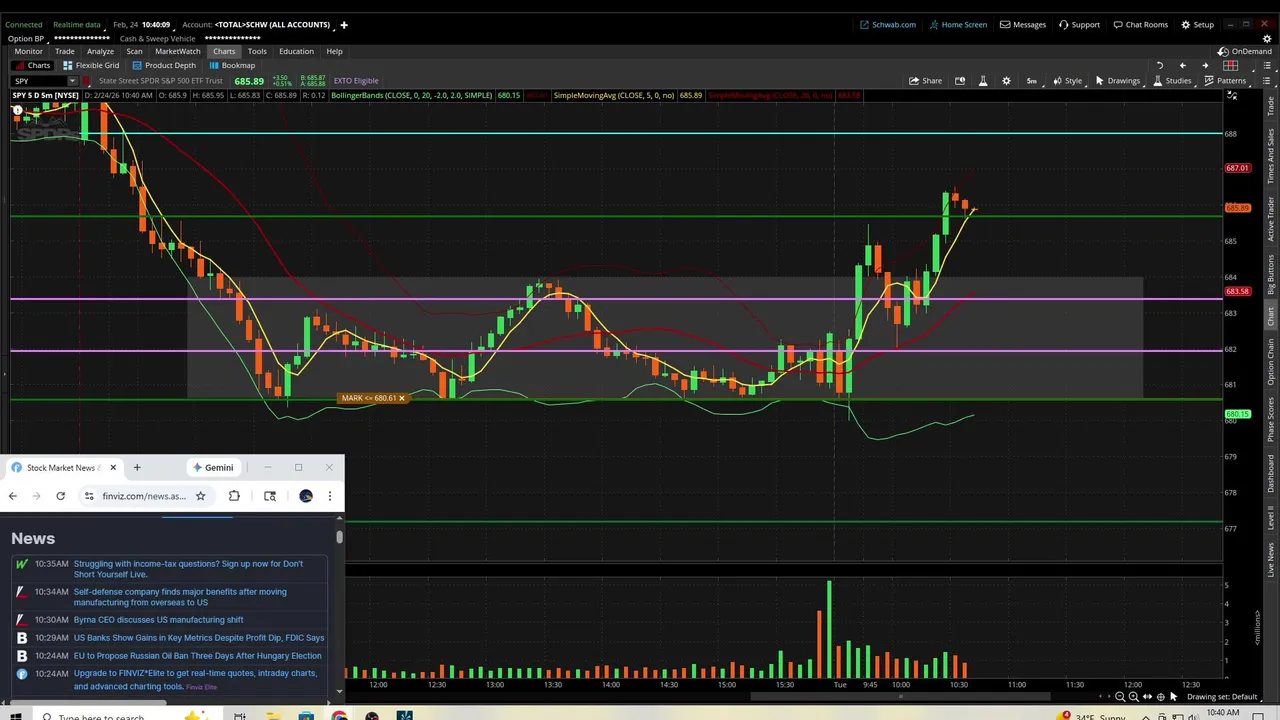Open 'EU to Propose Russian Oil Ban' headline
1280x720 pixels.
(x=198, y=656)
